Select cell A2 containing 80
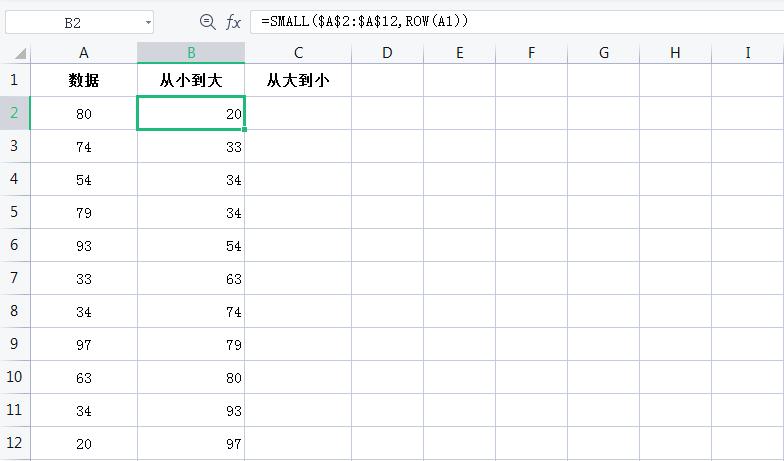 [x=84, y=113]
